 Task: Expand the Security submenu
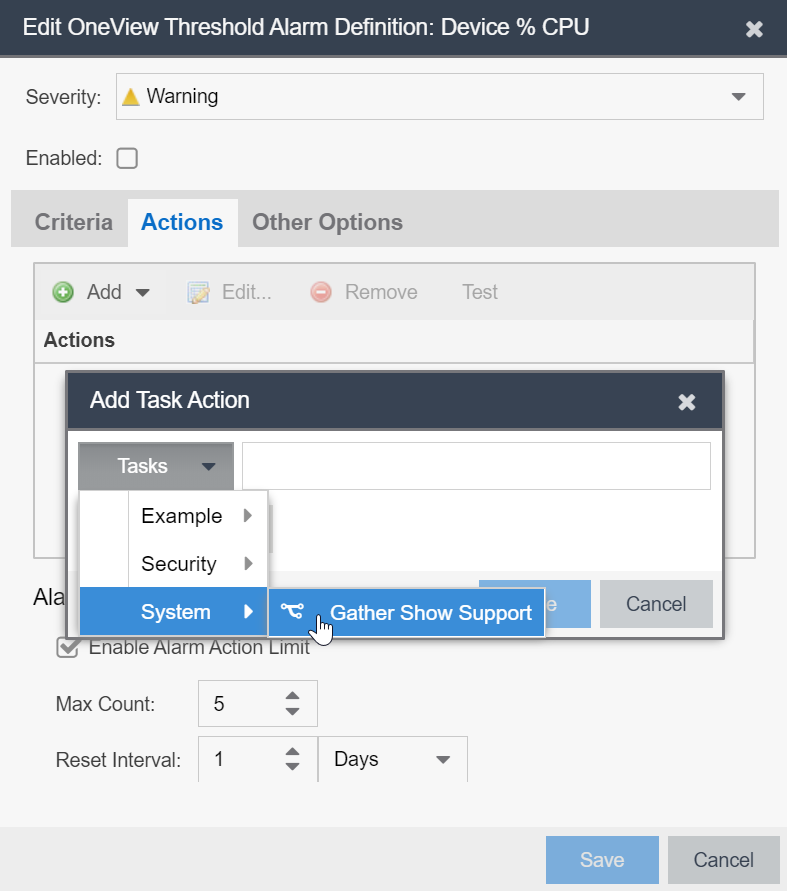195,564
